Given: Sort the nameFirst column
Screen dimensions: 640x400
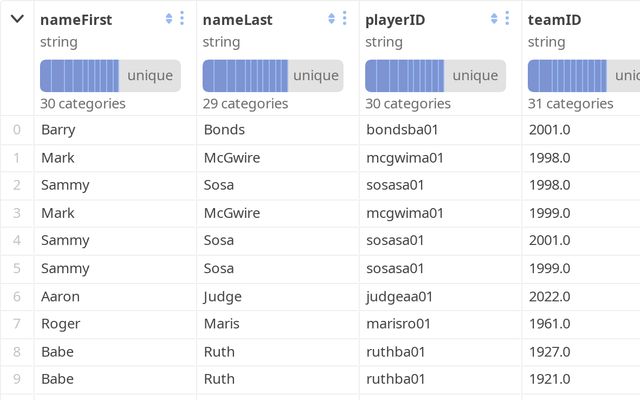Looking at the screenshot, I should point(168,19).
